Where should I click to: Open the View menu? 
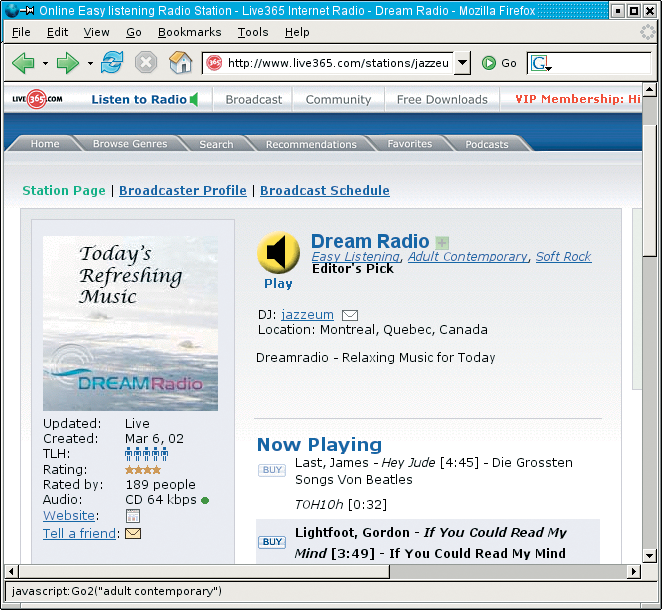pyautogui.click(x=96, y=32)
